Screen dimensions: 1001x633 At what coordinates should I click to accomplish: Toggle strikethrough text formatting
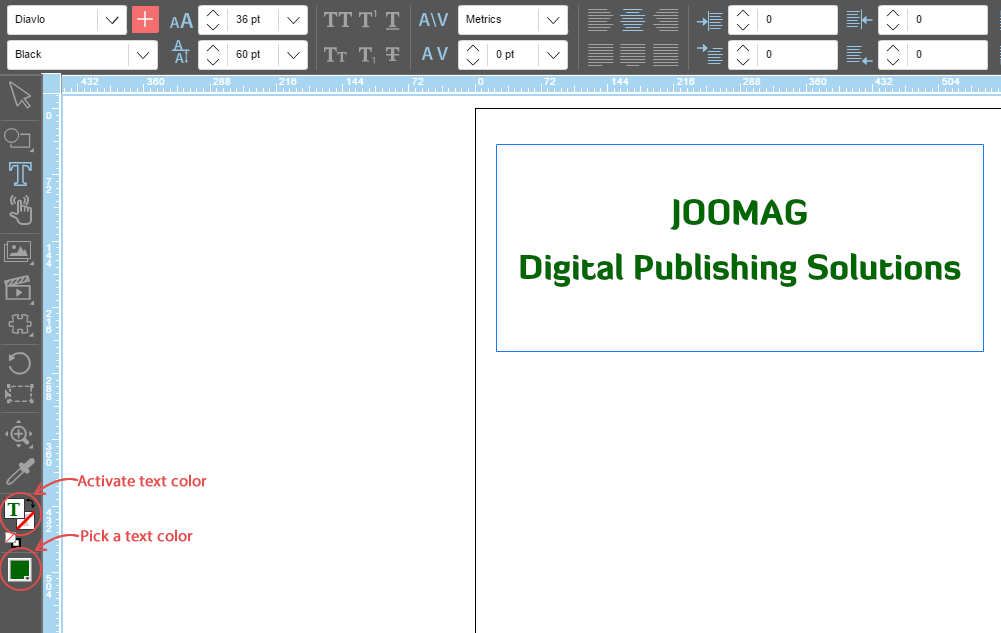click(393, 55)
